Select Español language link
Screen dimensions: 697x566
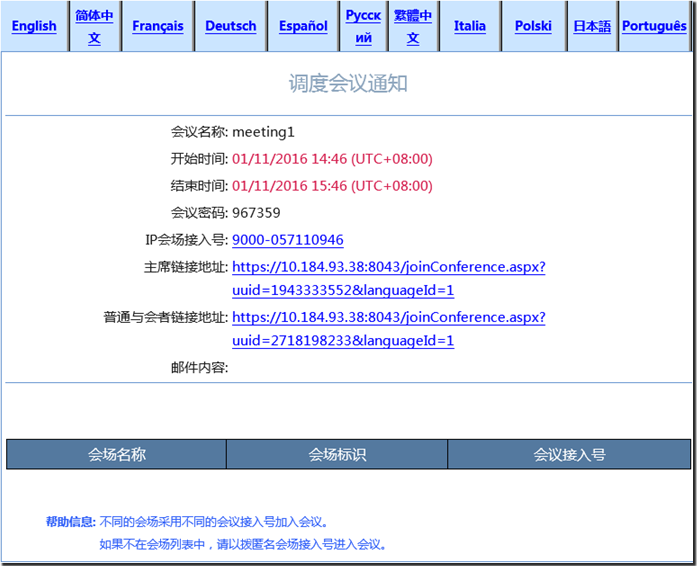(x=303, y=26)
